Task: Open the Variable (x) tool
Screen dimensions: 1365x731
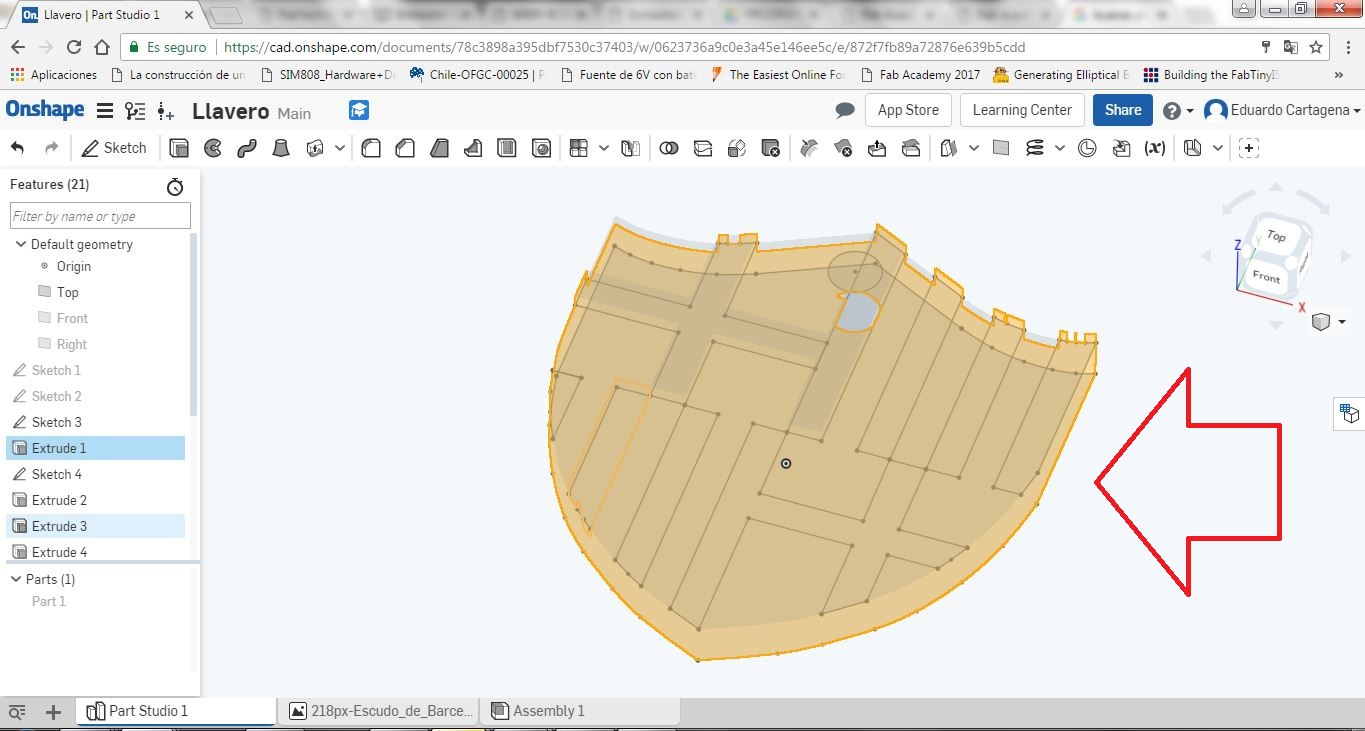Action: pos(1155,148)
